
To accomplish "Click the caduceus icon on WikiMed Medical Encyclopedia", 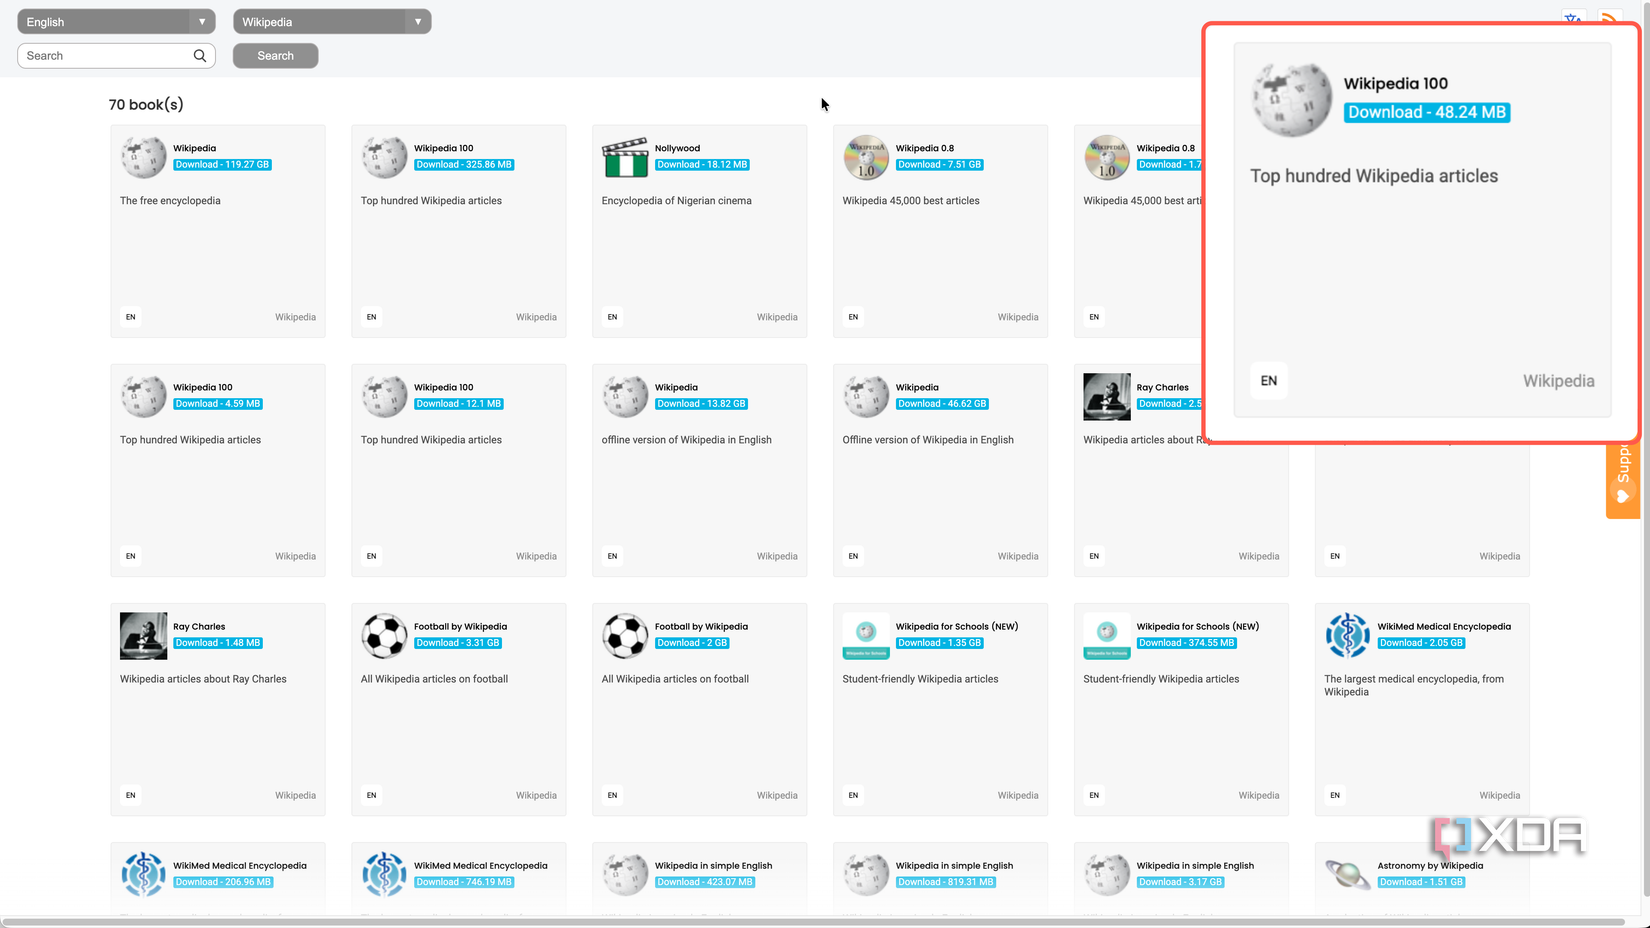I will click(1347, 635).
